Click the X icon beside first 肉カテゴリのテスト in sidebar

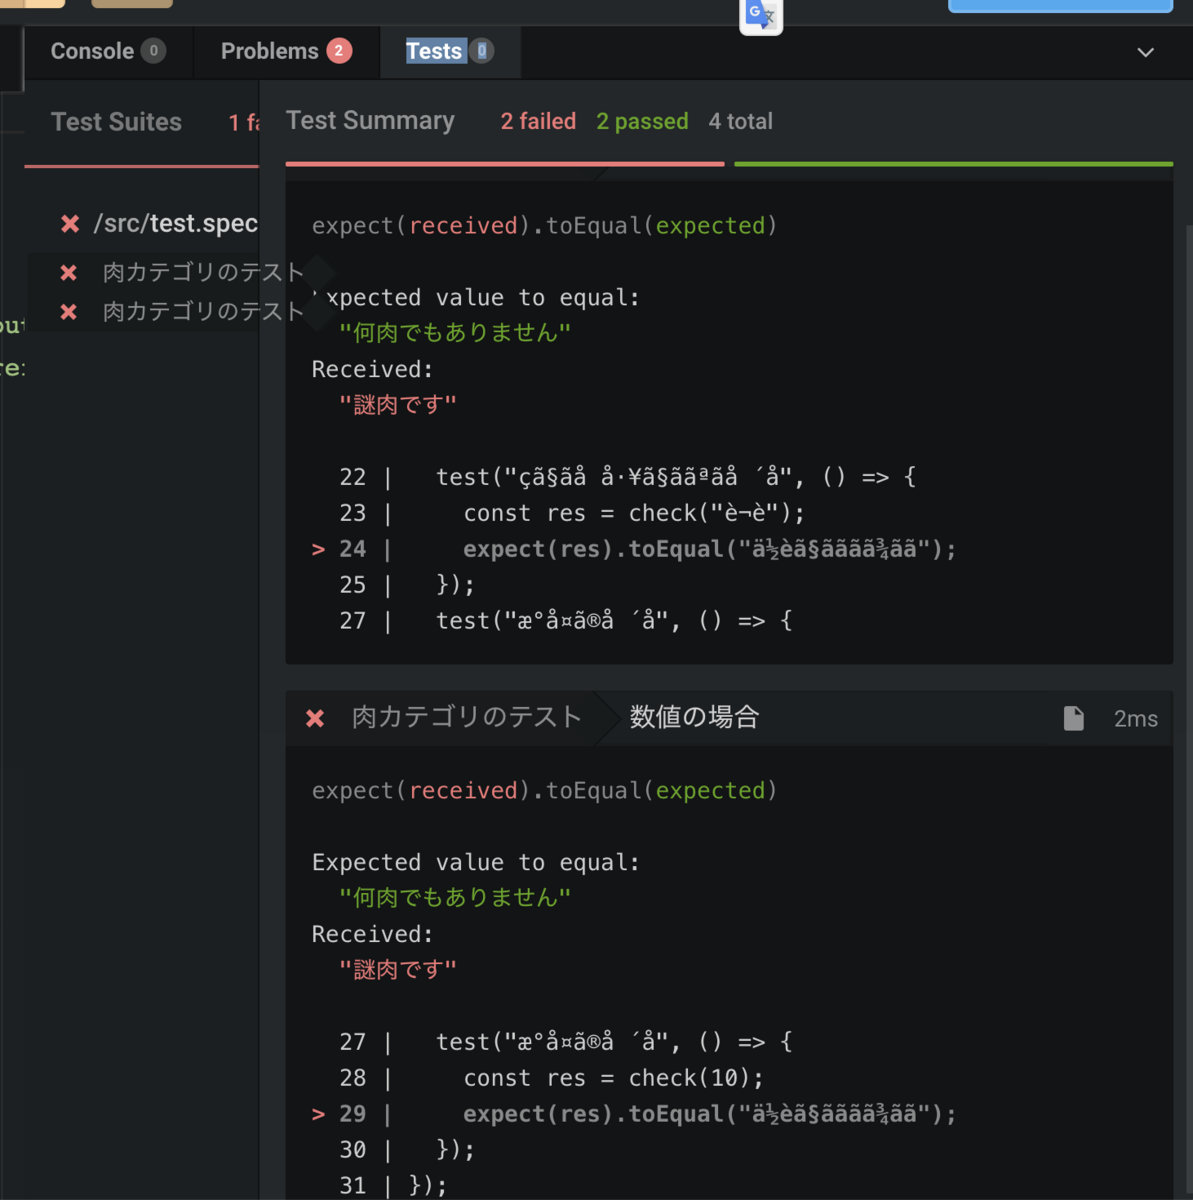coord(69,272)
